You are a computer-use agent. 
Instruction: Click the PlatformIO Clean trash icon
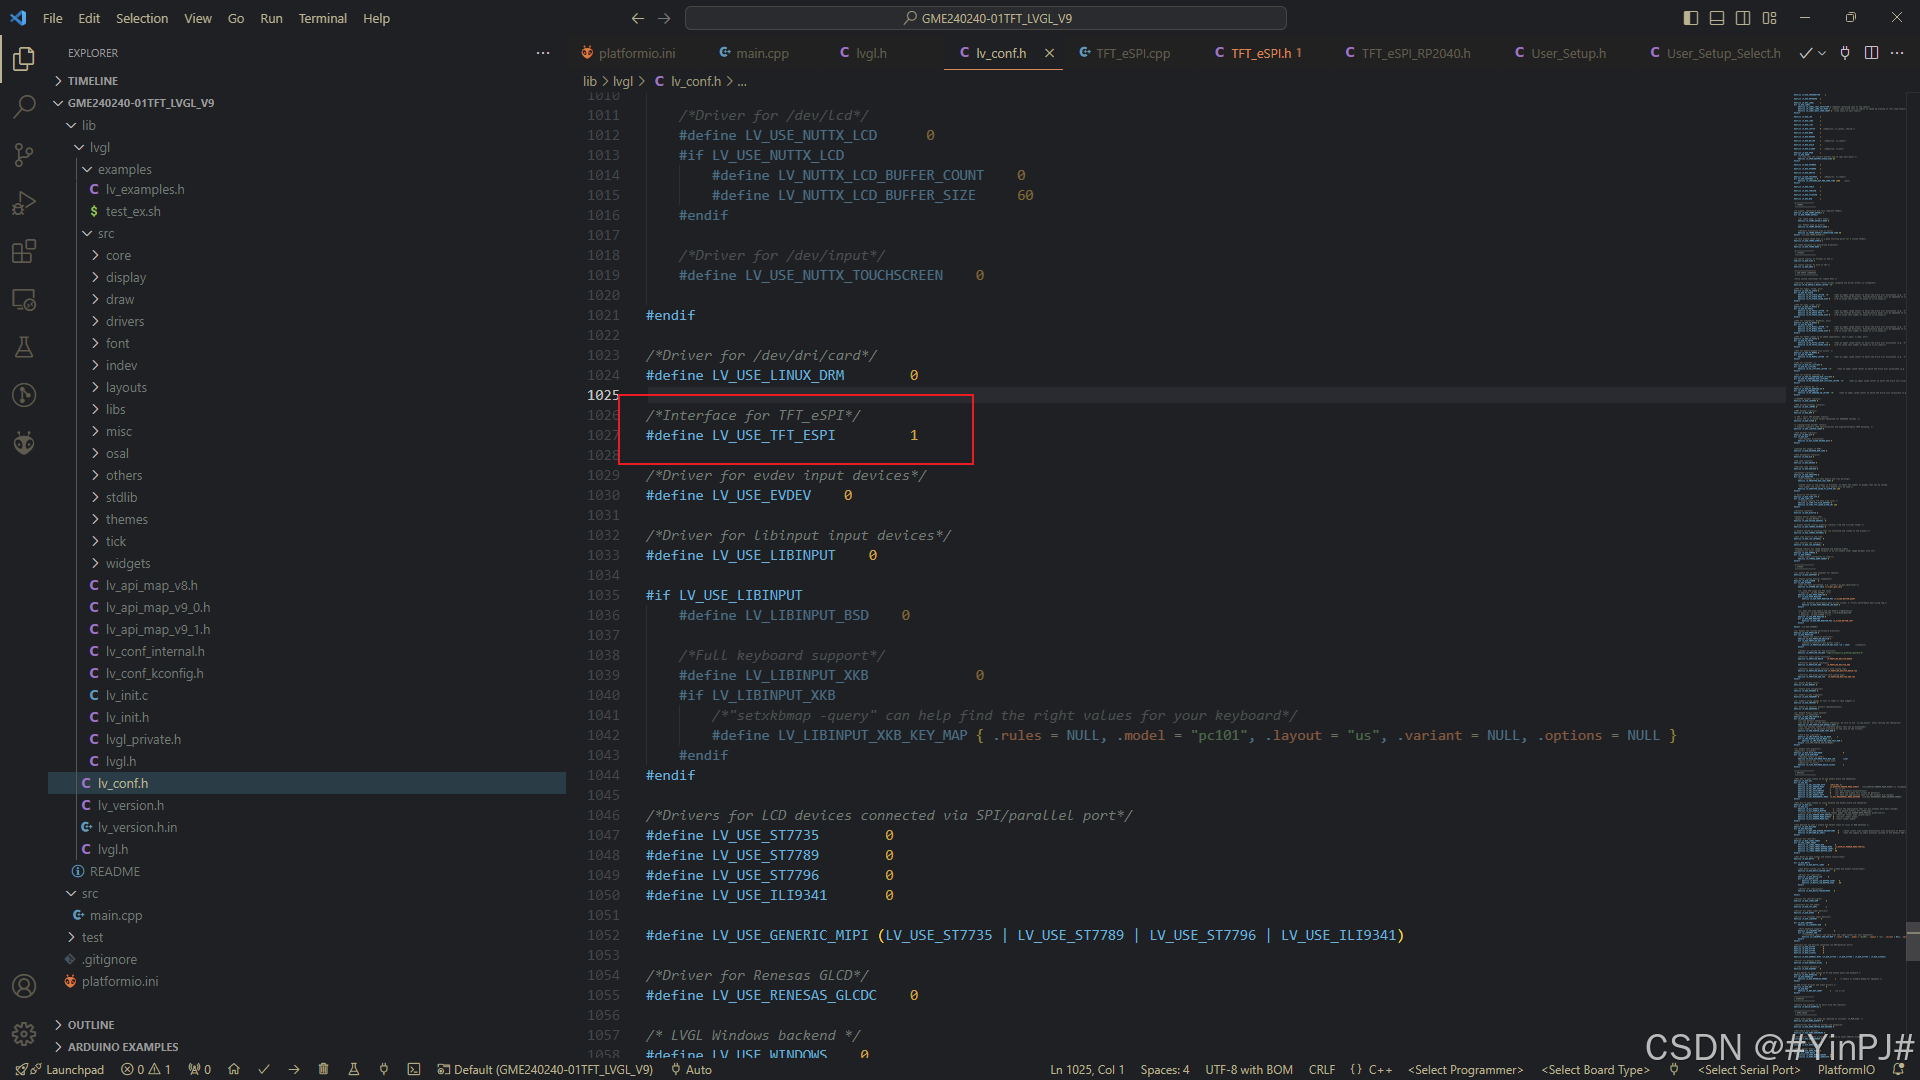click(323, 1069)
